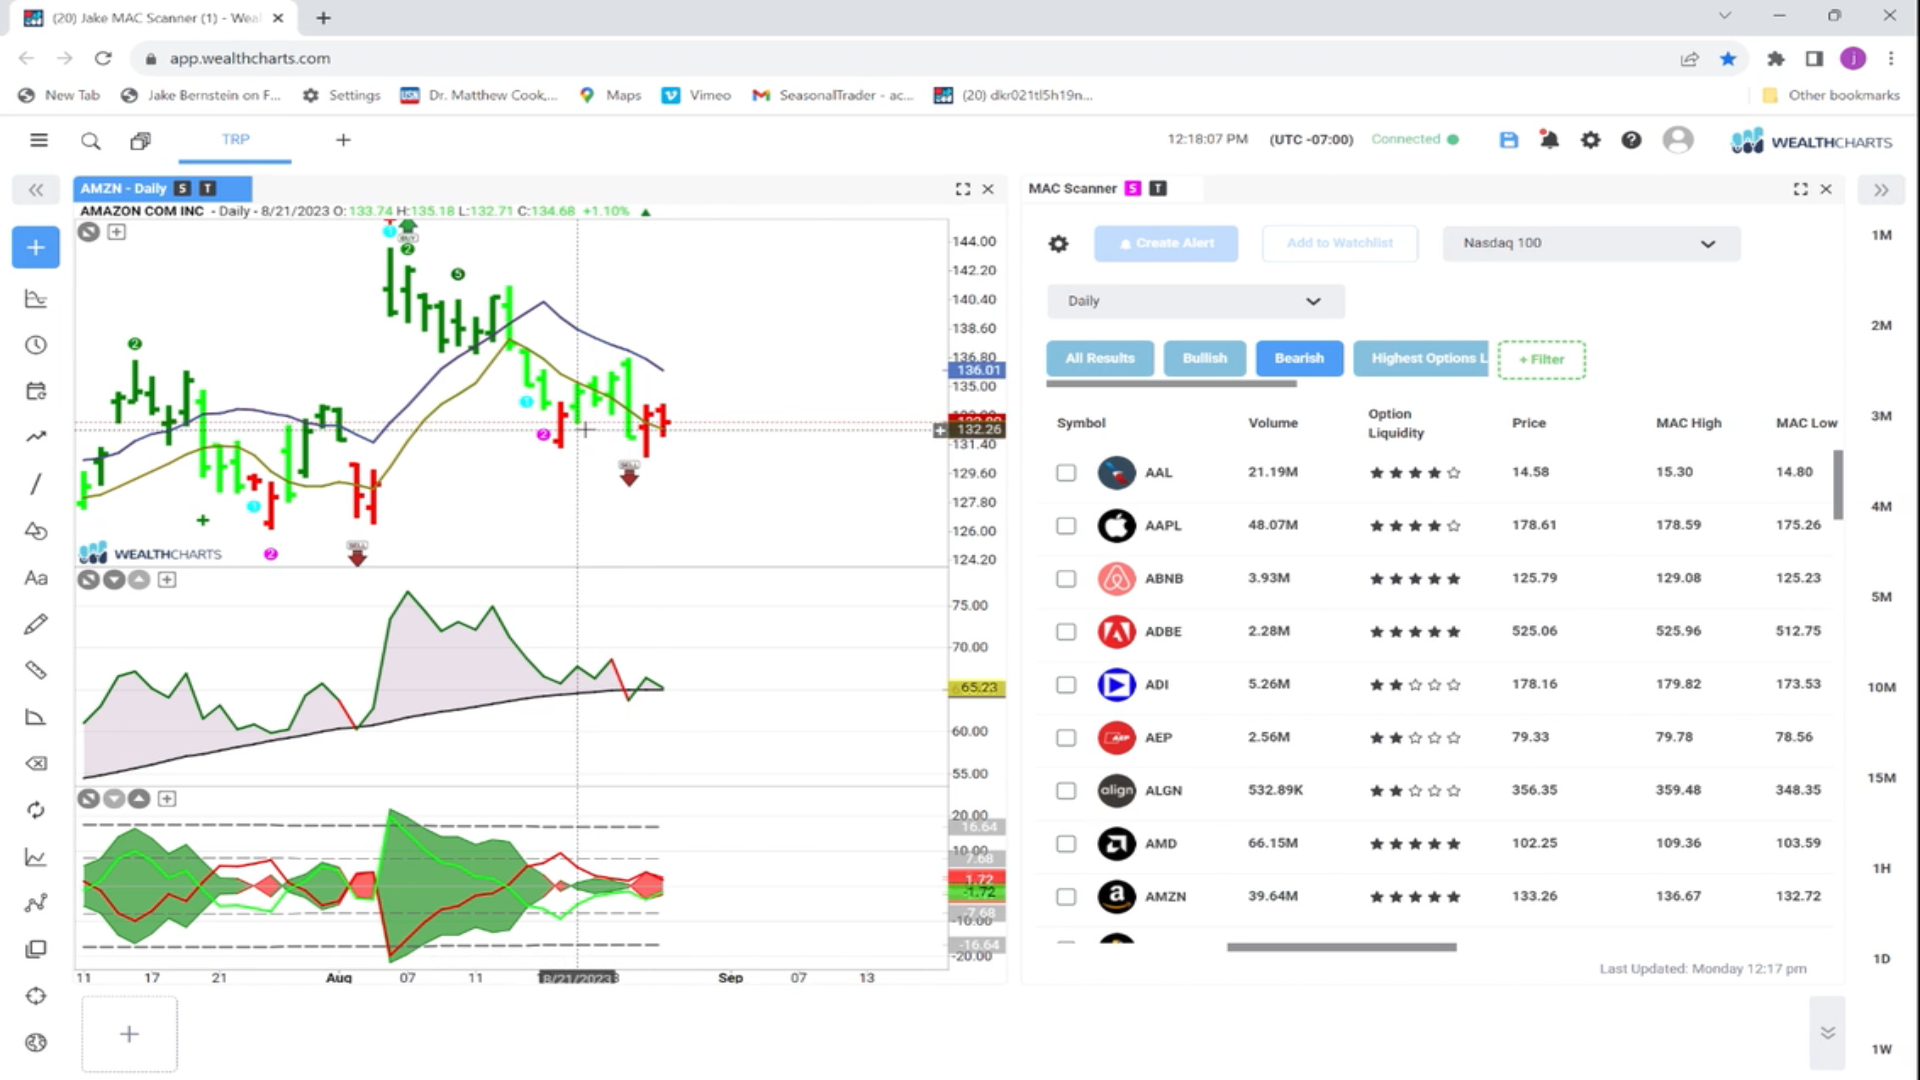Tick the ALGN row checkbox
The image size is (1920, 1080).
[1066, 791]
